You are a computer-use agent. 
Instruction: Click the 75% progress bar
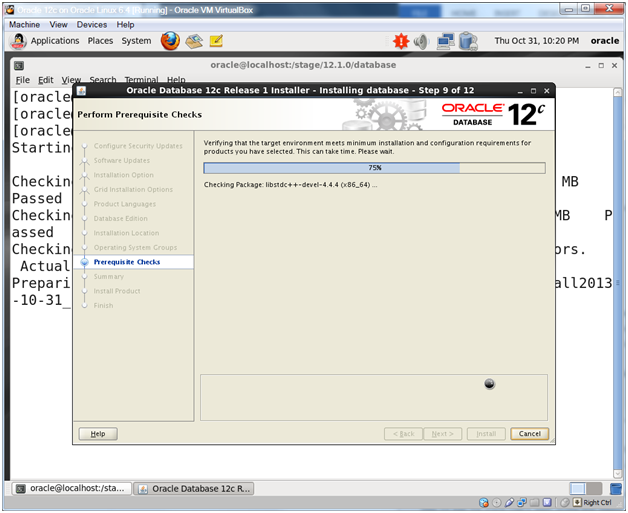(x=374, y=168)
